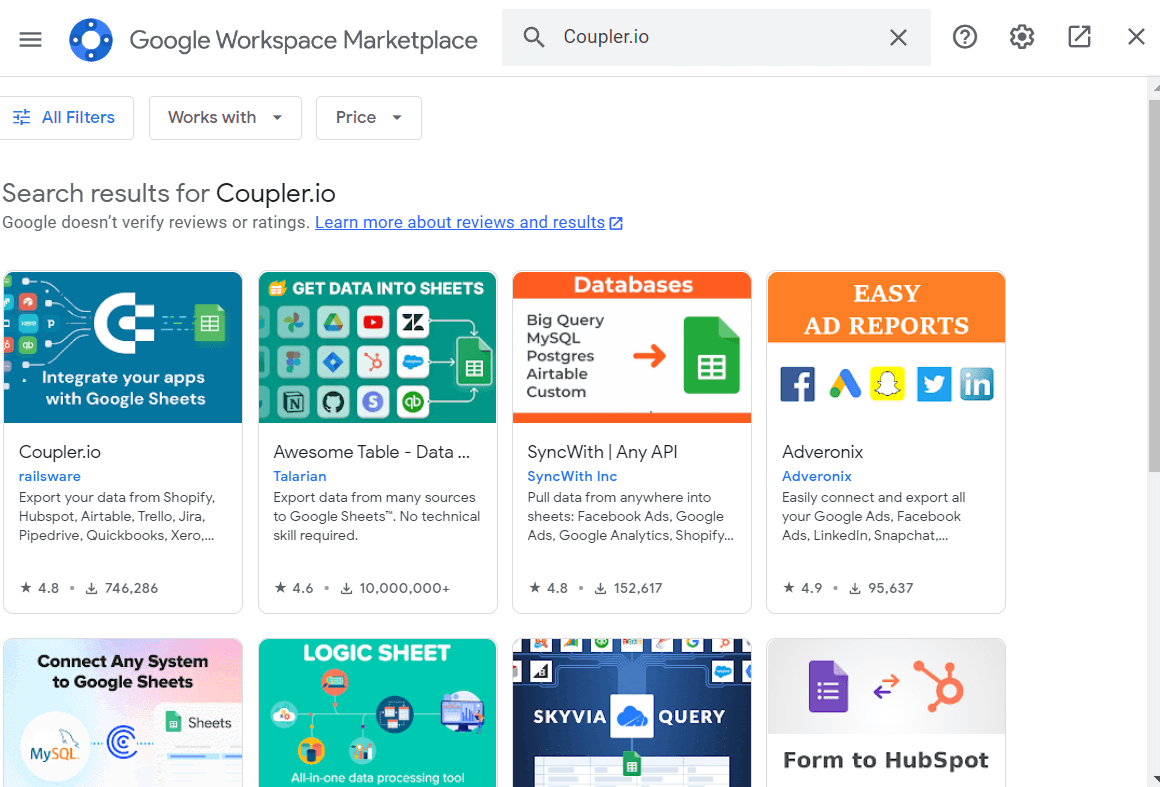The image size is (1160, 787).
Task: Open Marketplace settings via gear icon
Action: coord(1021,36)
